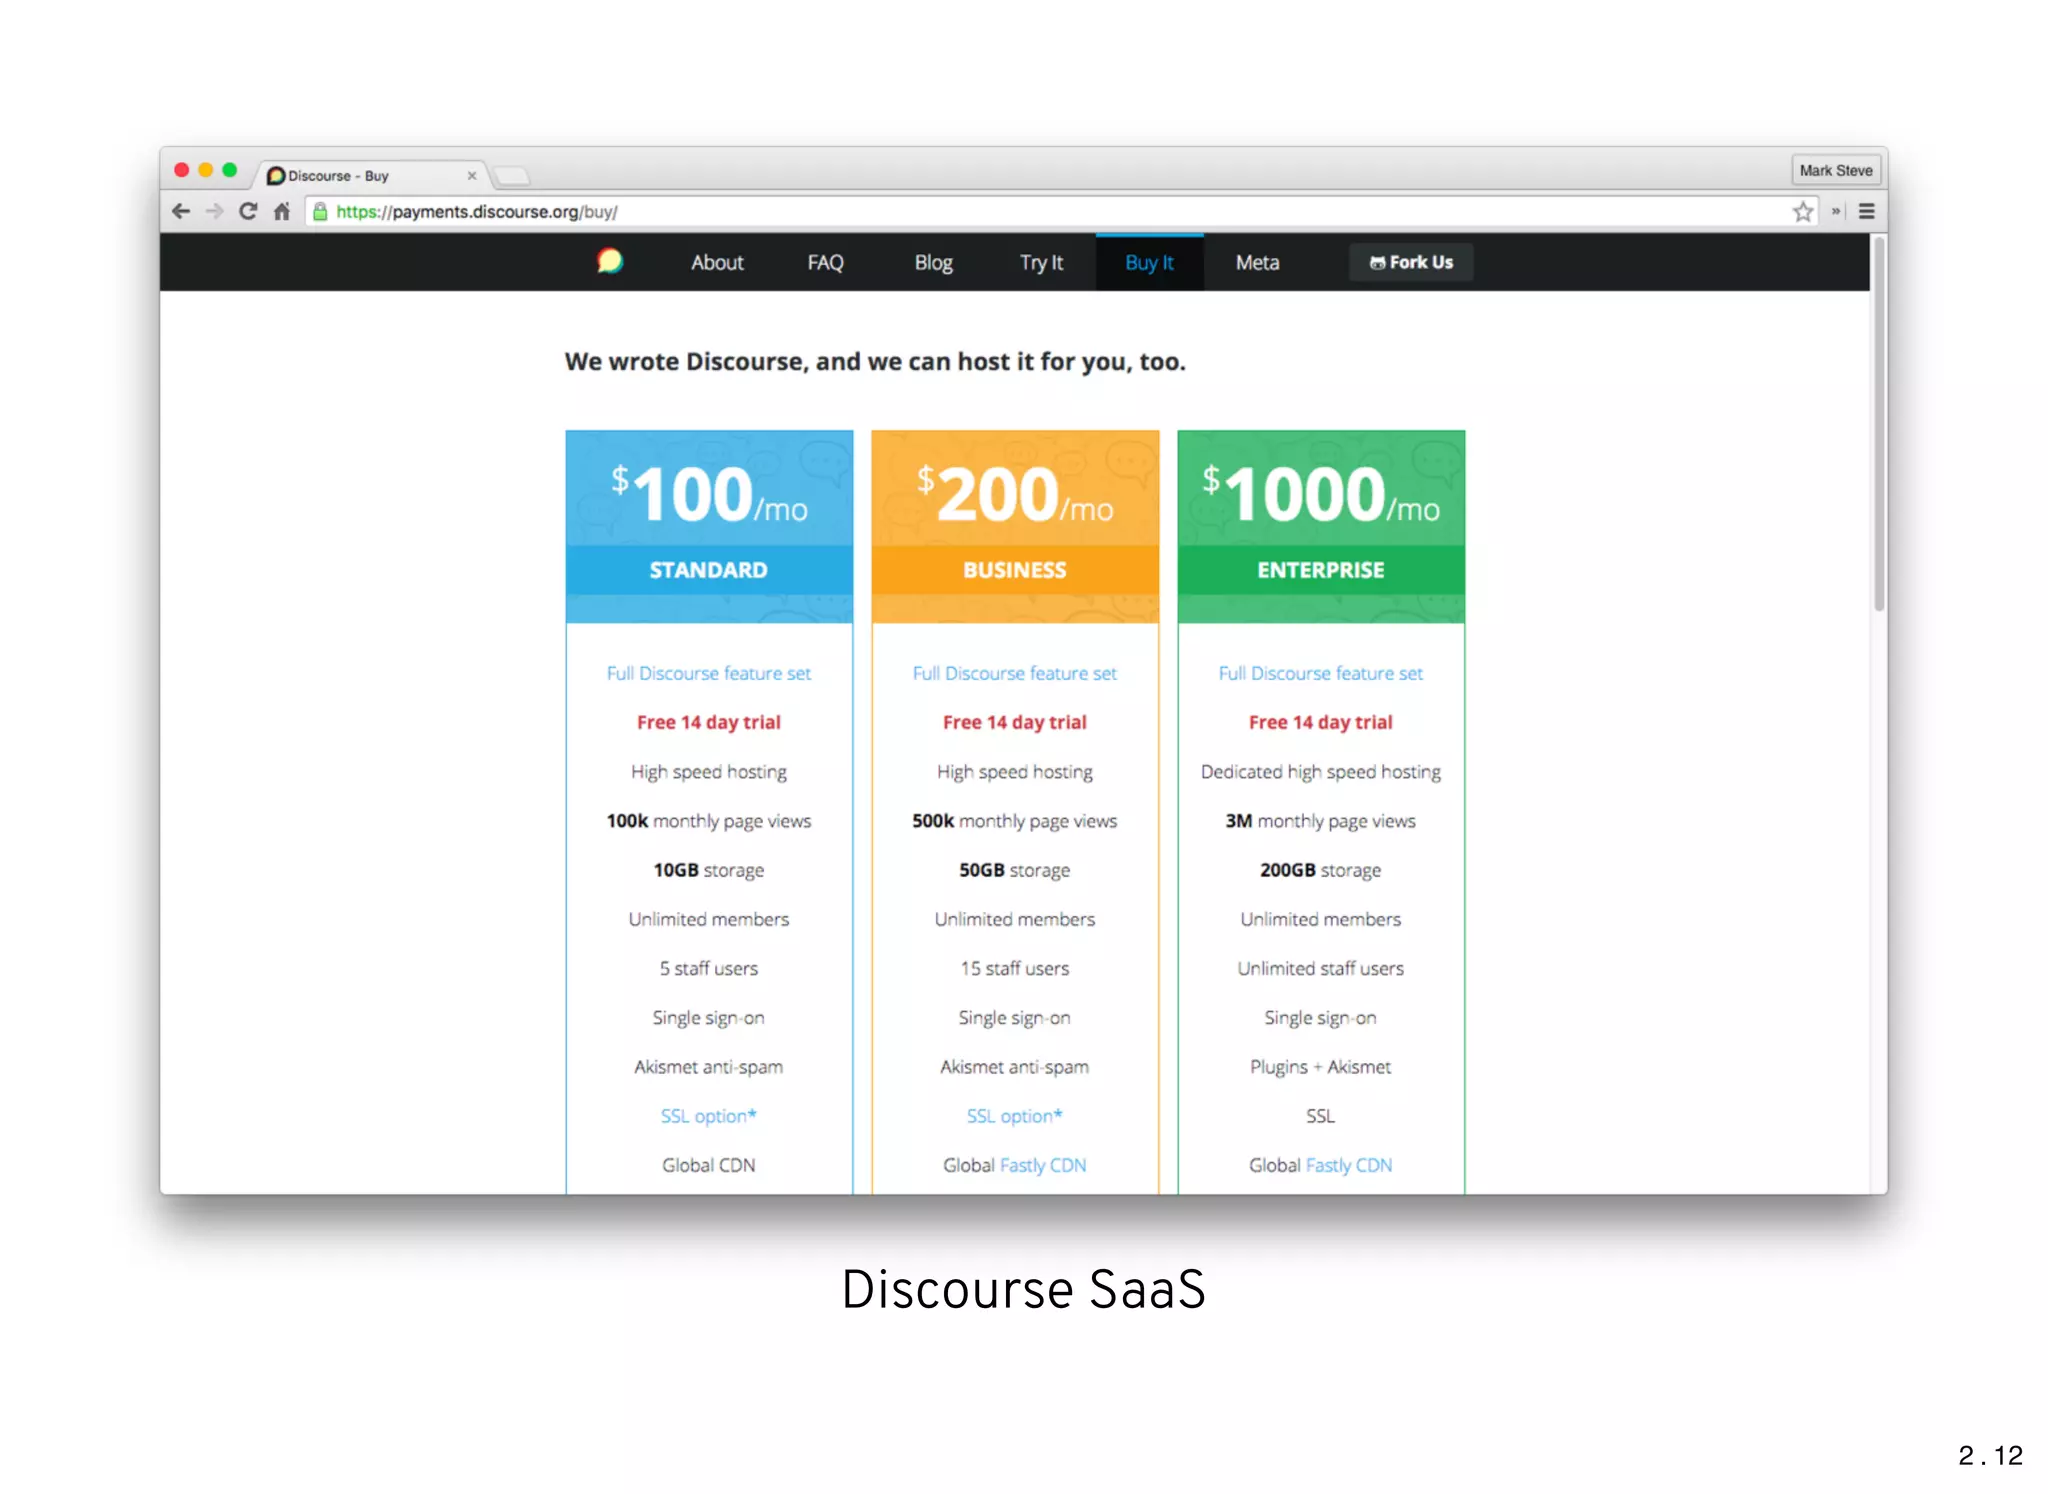2048x1494 pixels.
Task: Click the Fork Us button
Action: click(x=1411, y=262)
